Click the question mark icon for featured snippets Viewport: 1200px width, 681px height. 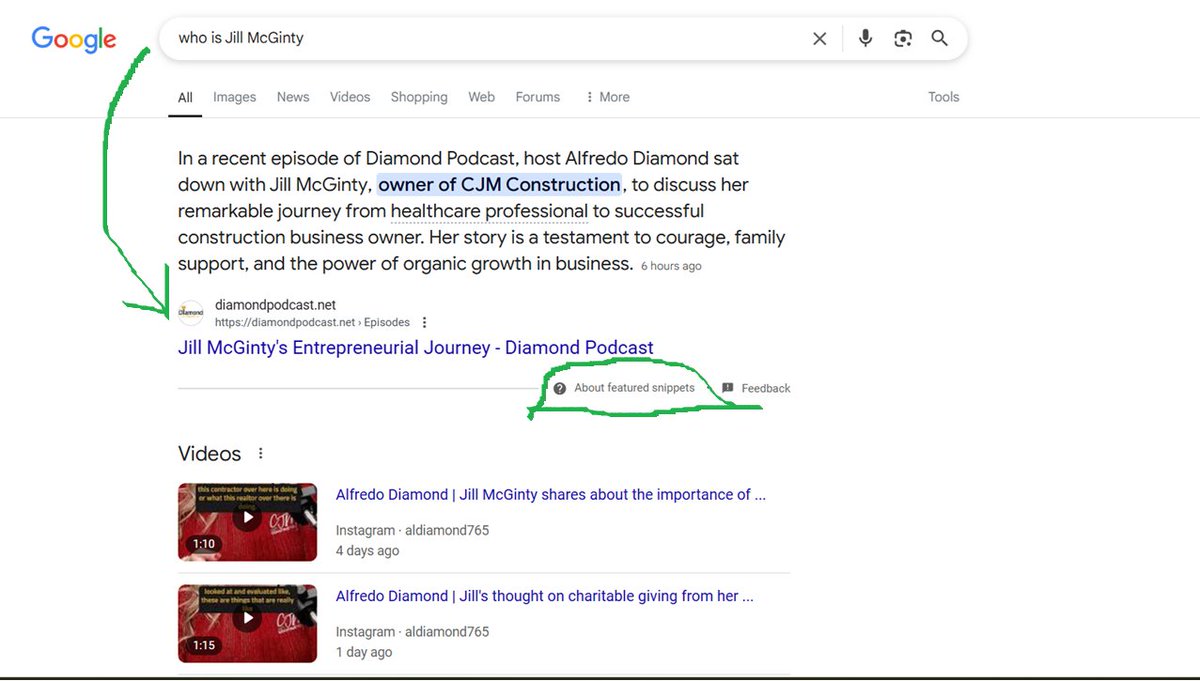click(560, 388)
